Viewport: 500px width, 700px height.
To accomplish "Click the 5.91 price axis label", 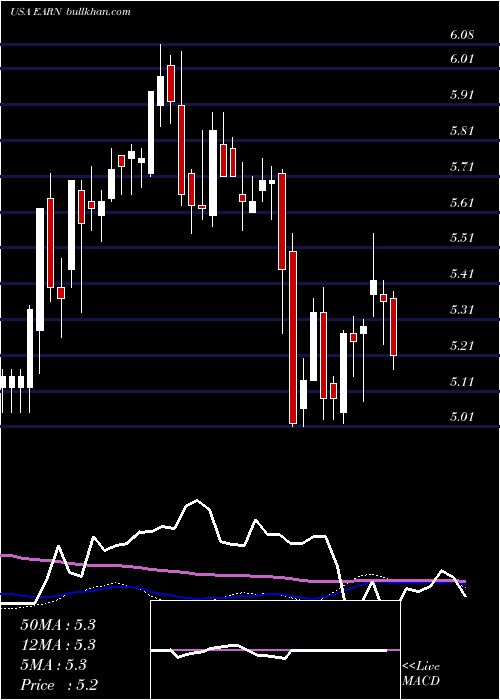I will [462, 95].
